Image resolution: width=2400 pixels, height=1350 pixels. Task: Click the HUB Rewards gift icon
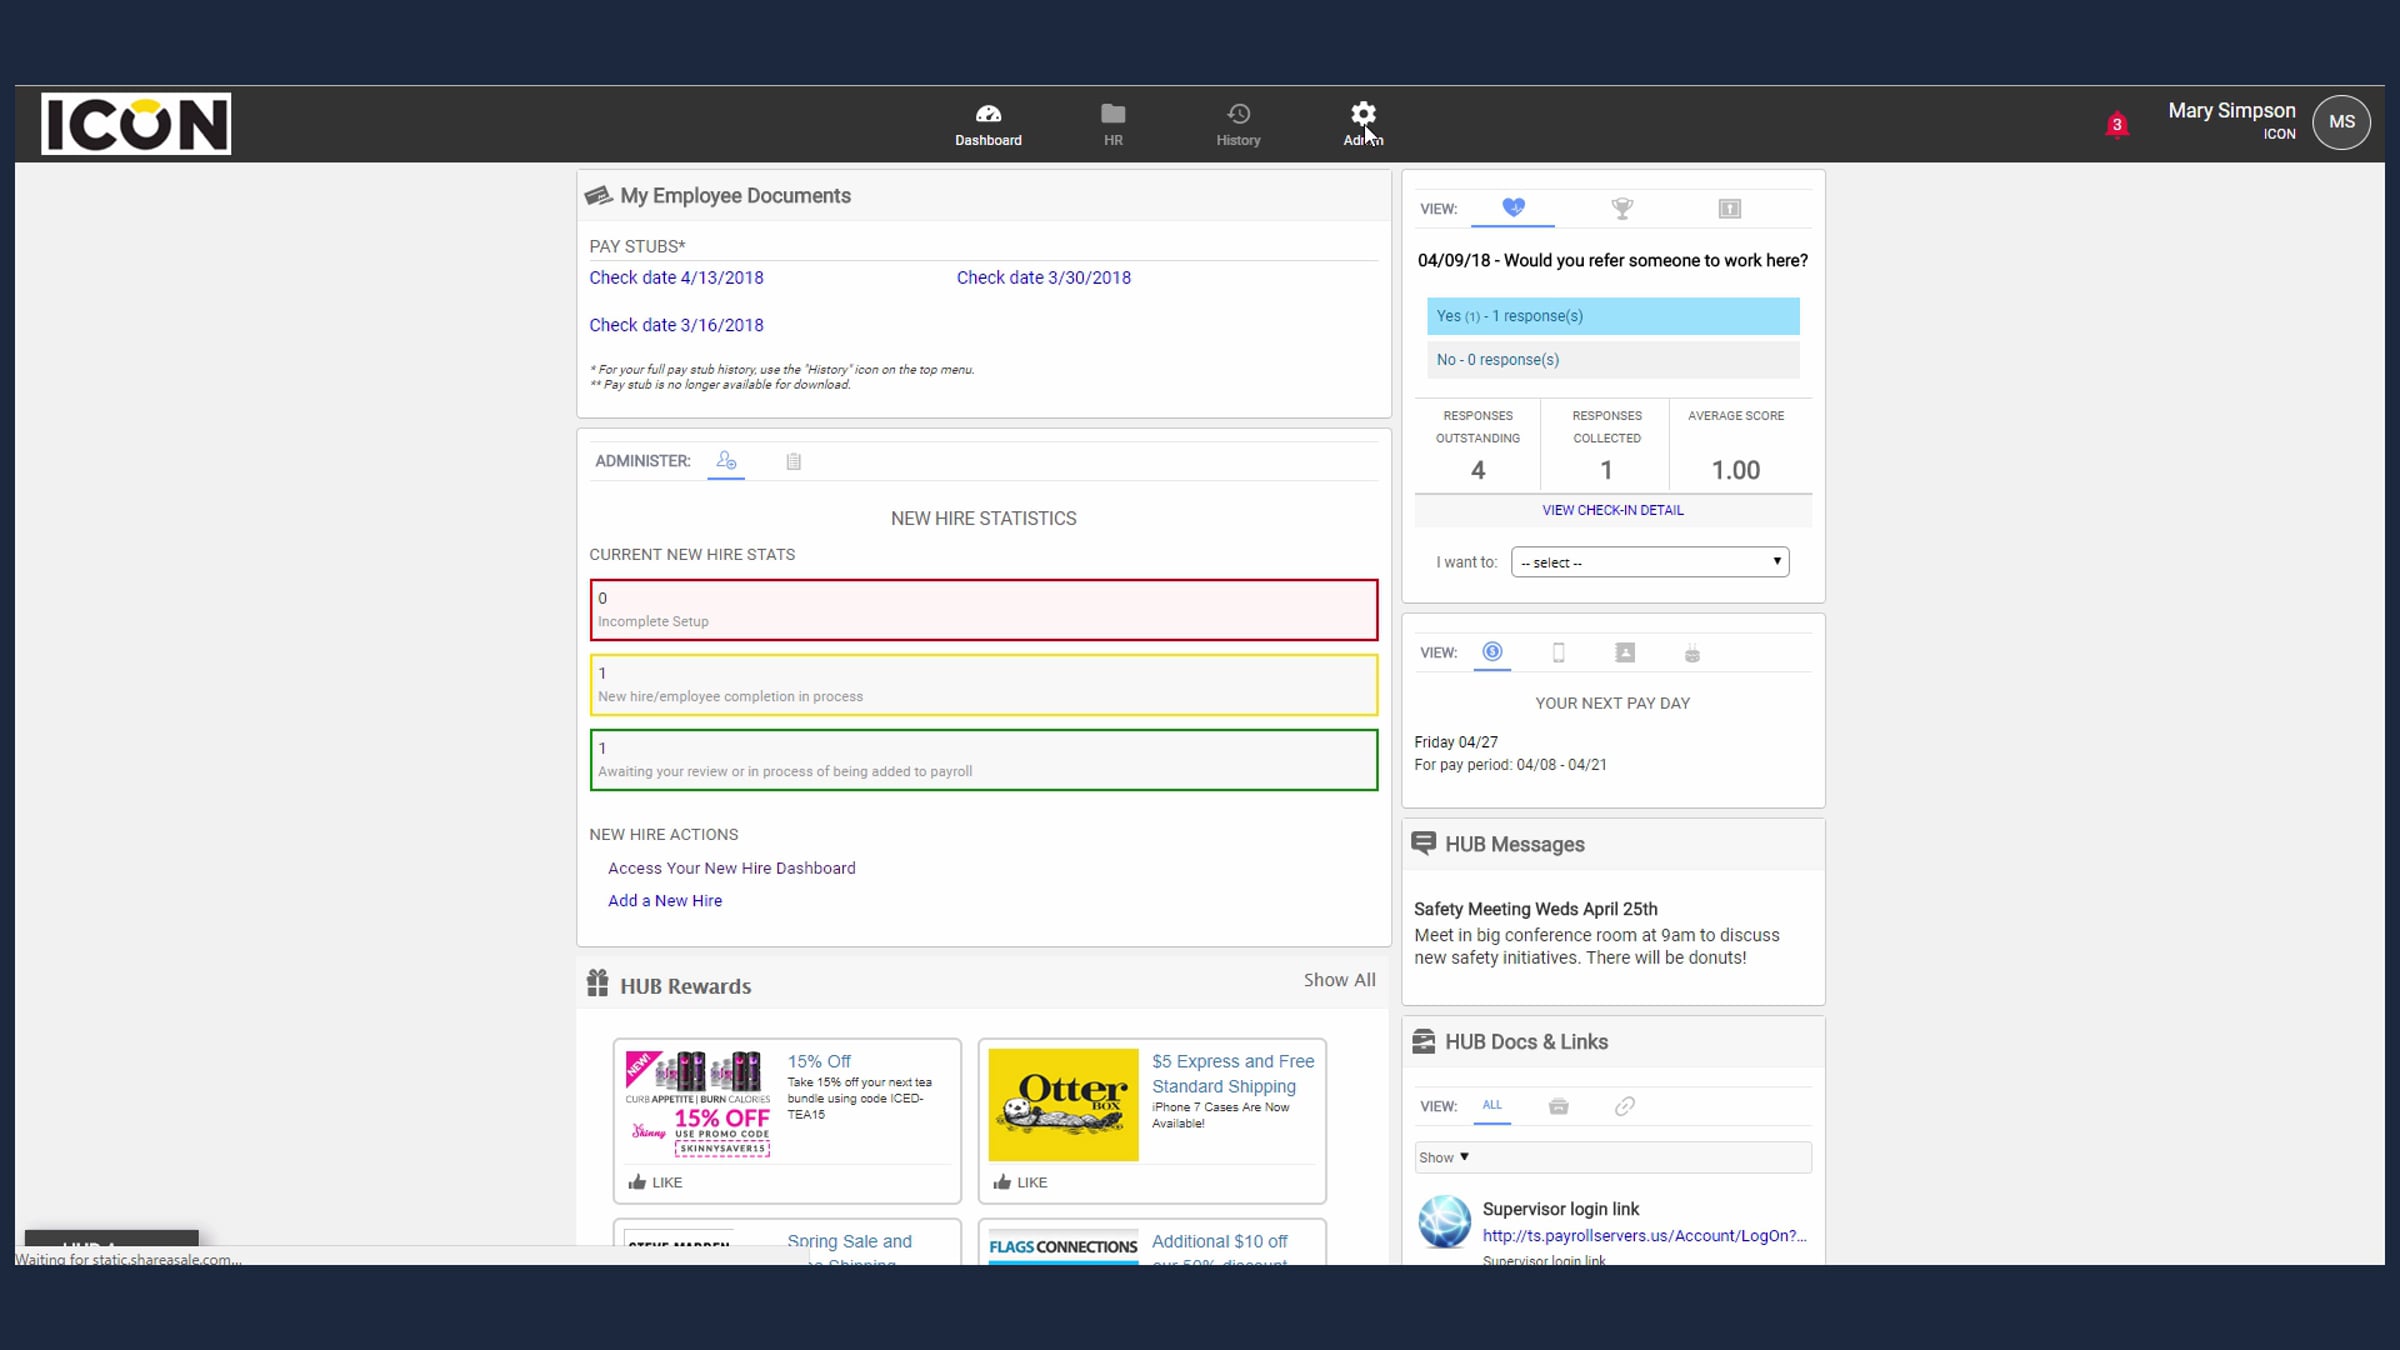coord(597,984)
